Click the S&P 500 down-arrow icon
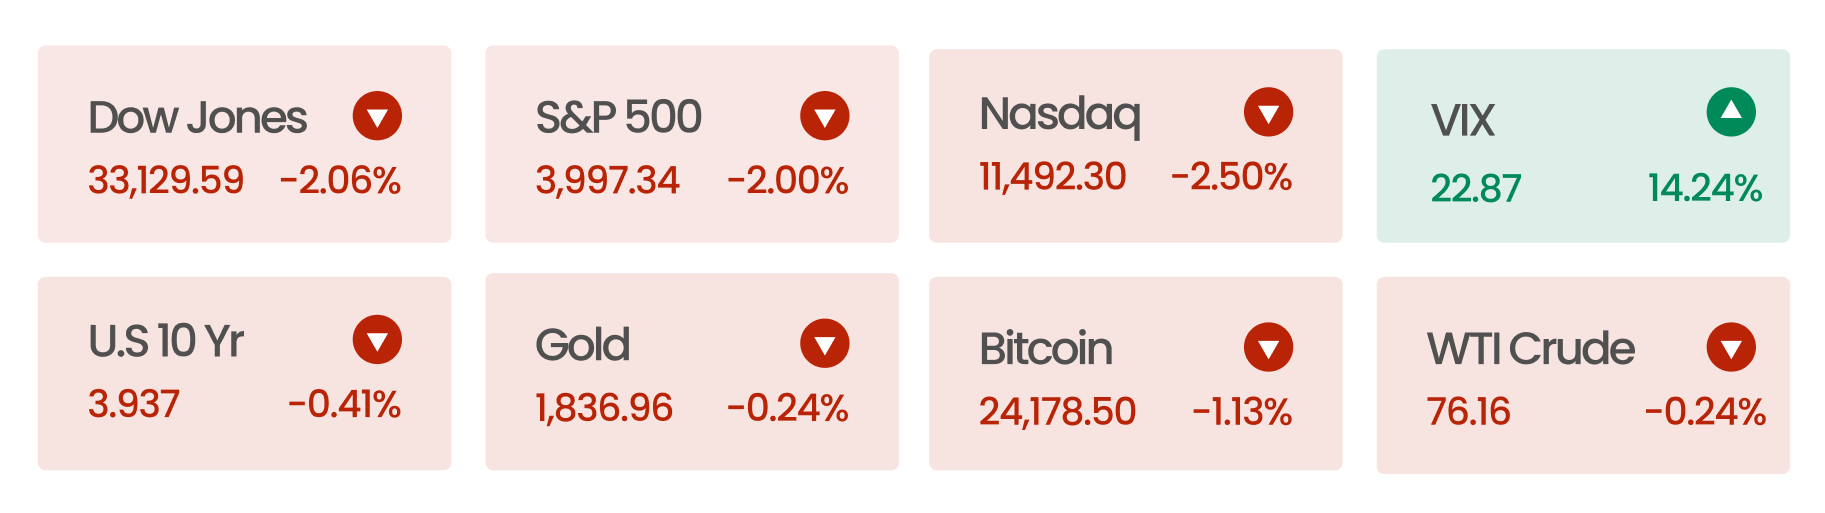Viewport: 1825px width, 513px height. [x=824, y=116]
